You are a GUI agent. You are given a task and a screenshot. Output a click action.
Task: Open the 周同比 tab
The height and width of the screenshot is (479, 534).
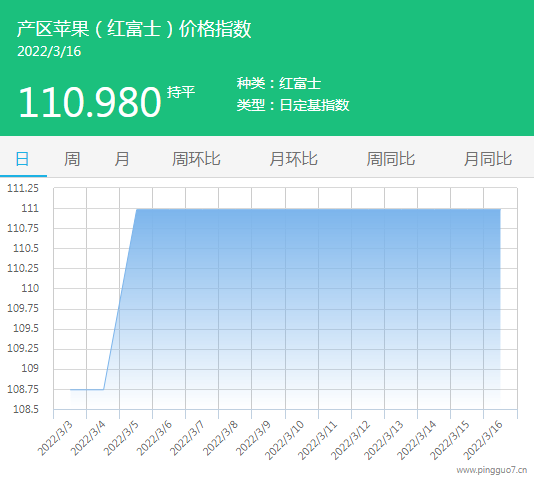point(391,159)
